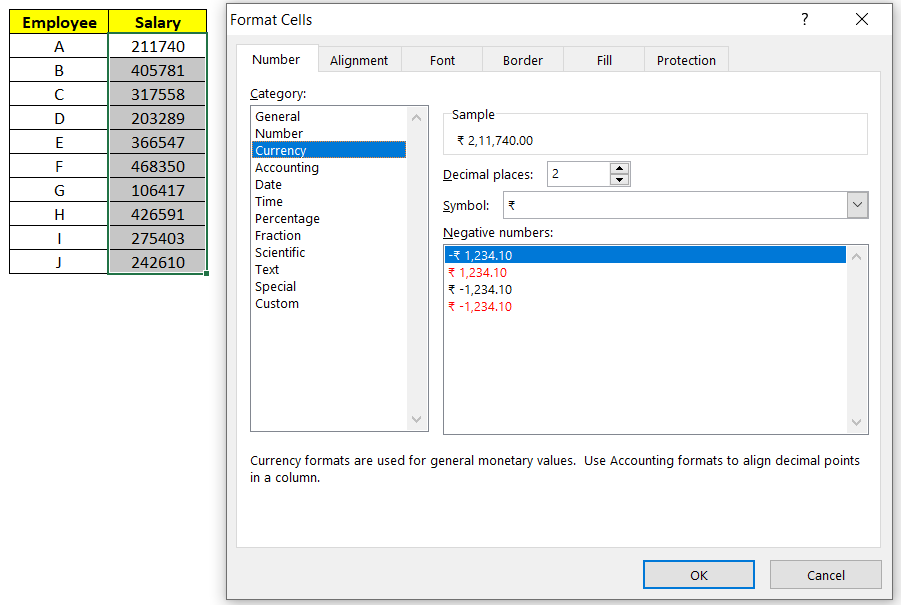This screenshot has height=605, width=901.
Task: Click inside the Decimal places input field
Action: click(578, 173)
